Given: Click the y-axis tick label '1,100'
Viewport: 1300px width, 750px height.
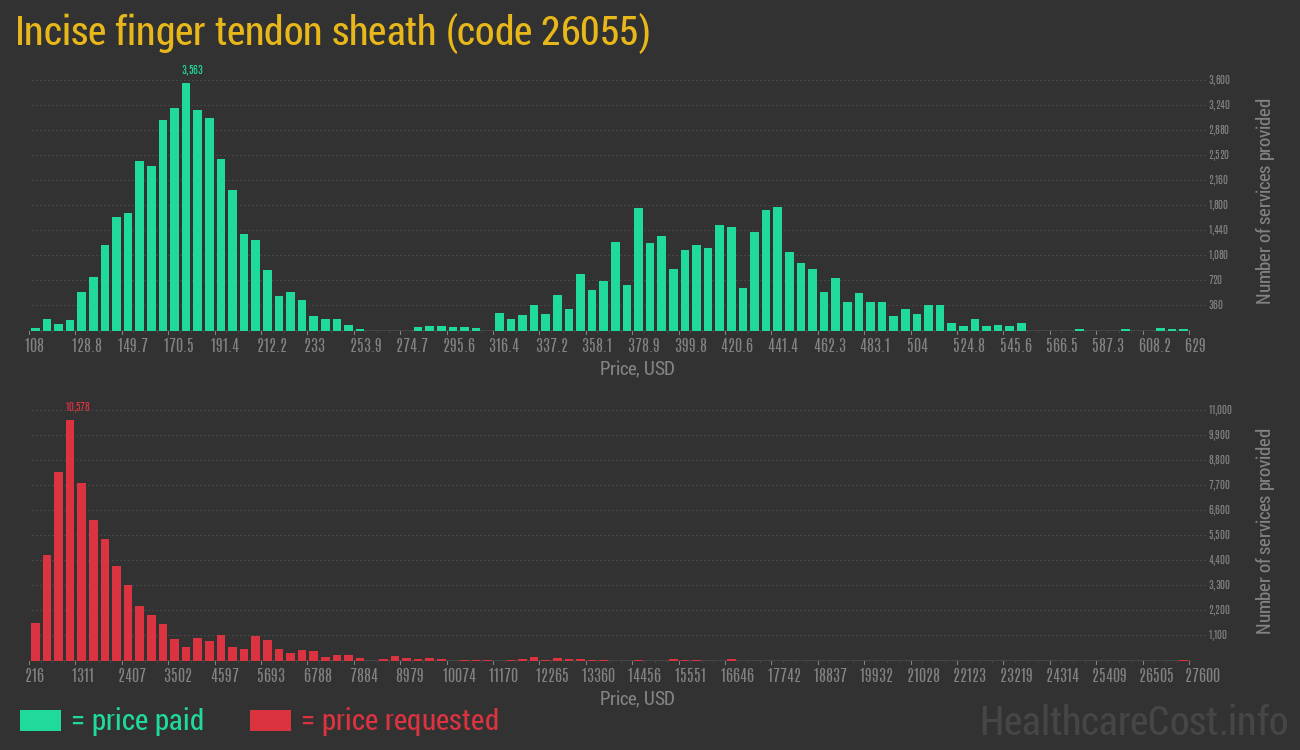Looking at the screenshot, I should point(1219,635).
